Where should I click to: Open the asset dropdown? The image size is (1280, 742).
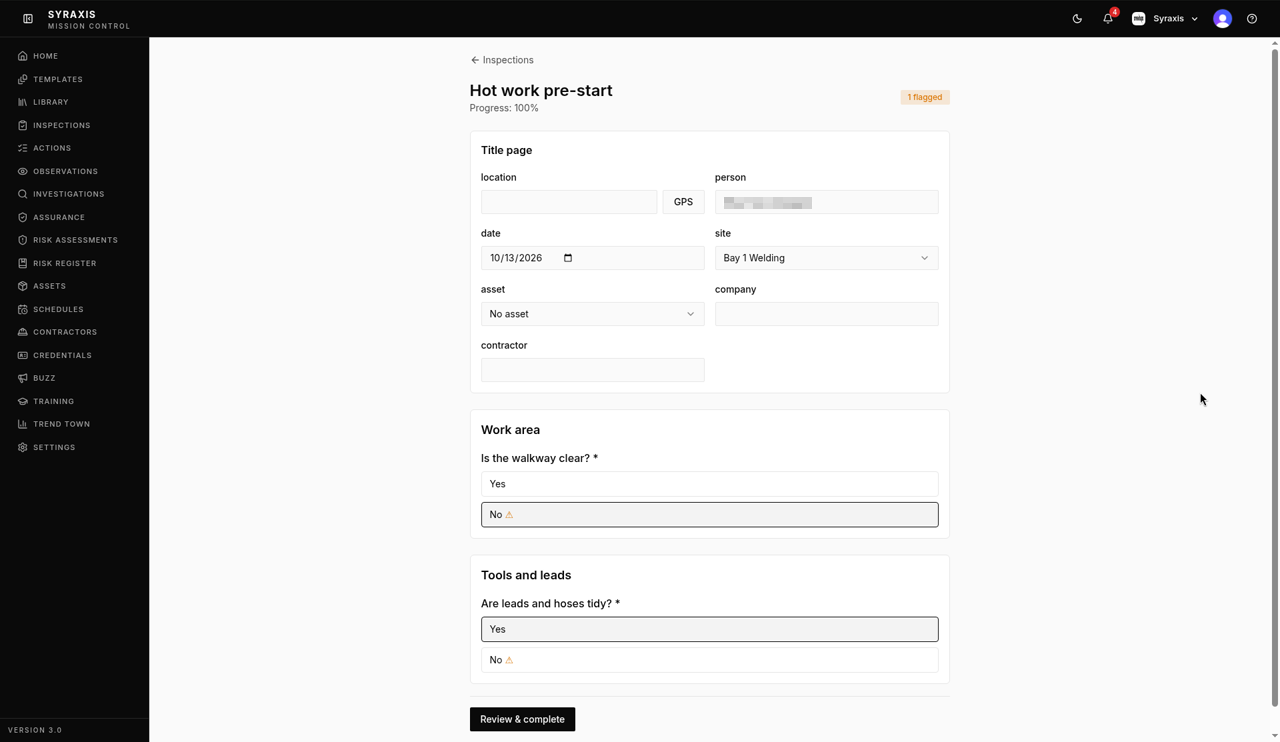[592, 314]
